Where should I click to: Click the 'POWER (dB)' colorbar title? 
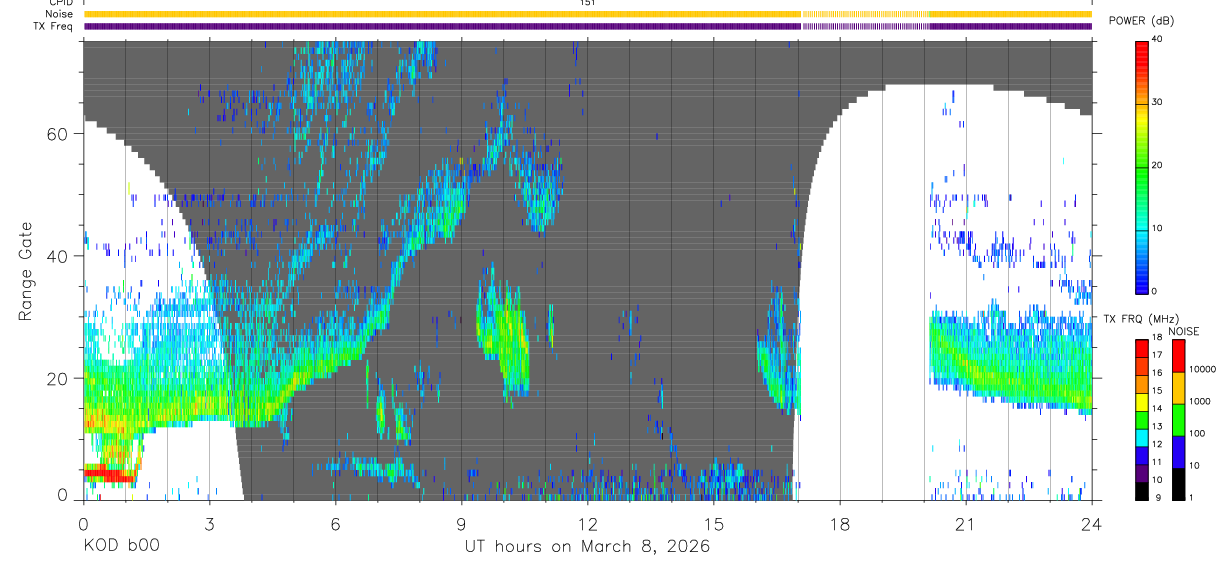(1141, 22)
